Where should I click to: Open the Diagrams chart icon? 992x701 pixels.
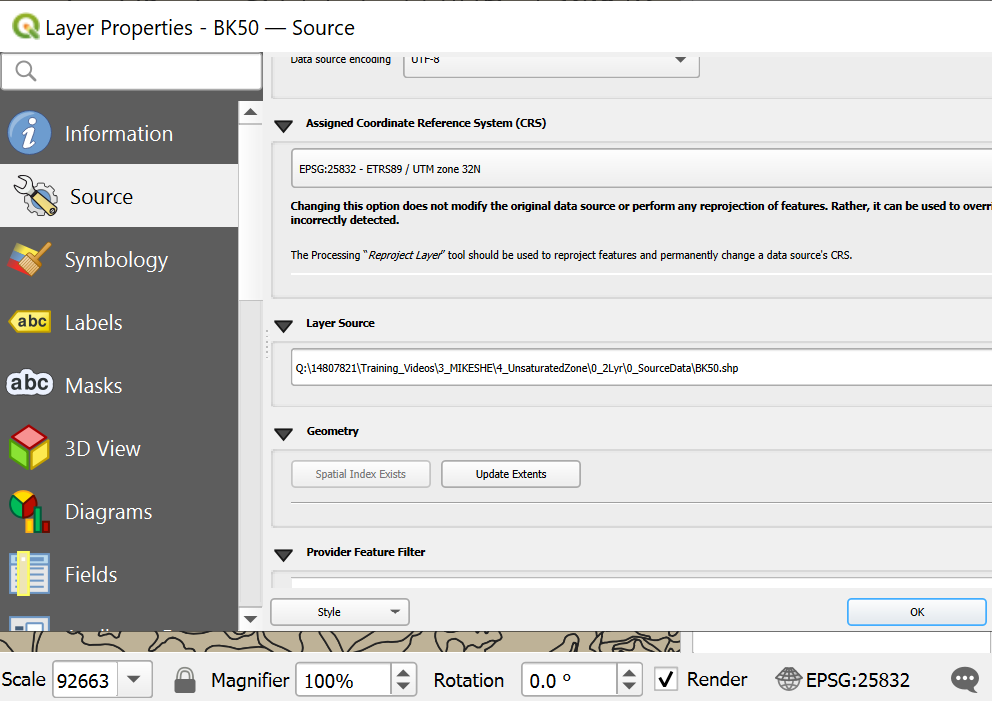click(x=29, y=511)
